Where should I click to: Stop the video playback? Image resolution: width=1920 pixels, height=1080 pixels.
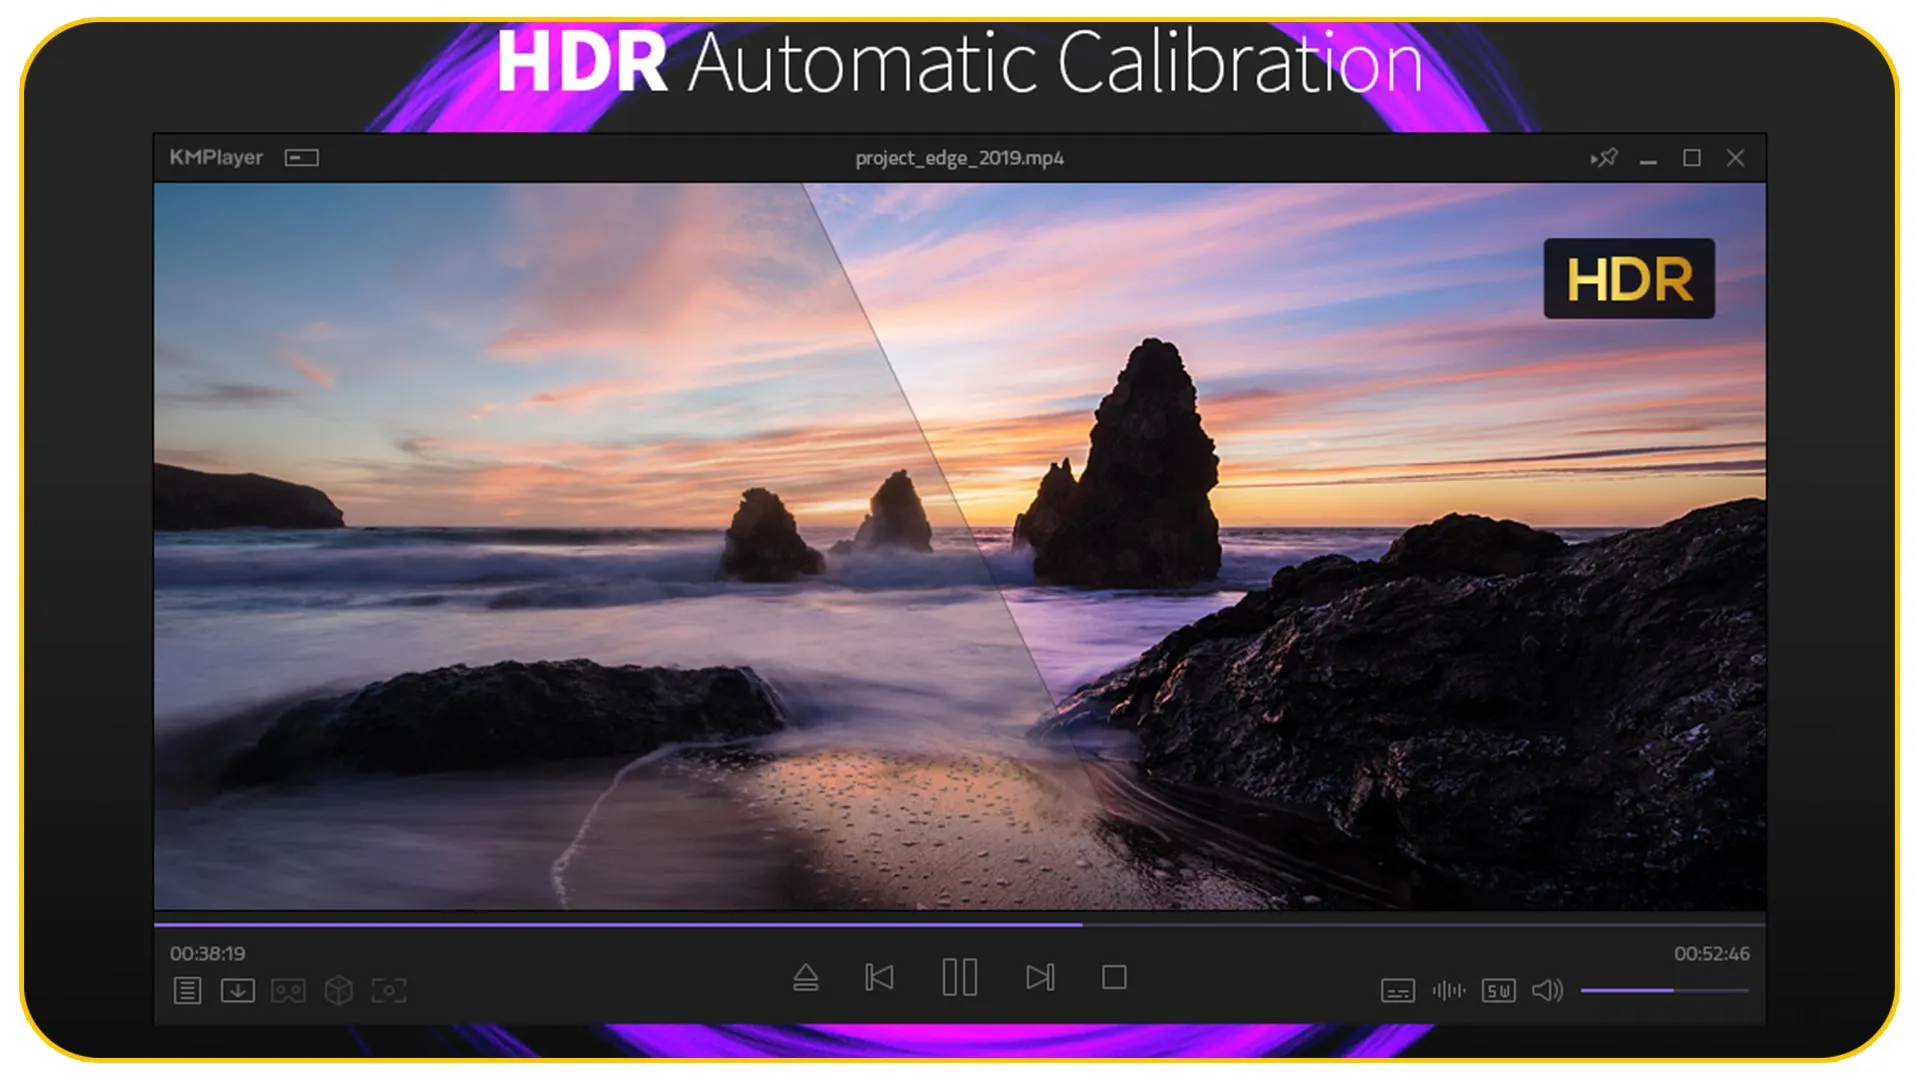tap(1114, 978)
